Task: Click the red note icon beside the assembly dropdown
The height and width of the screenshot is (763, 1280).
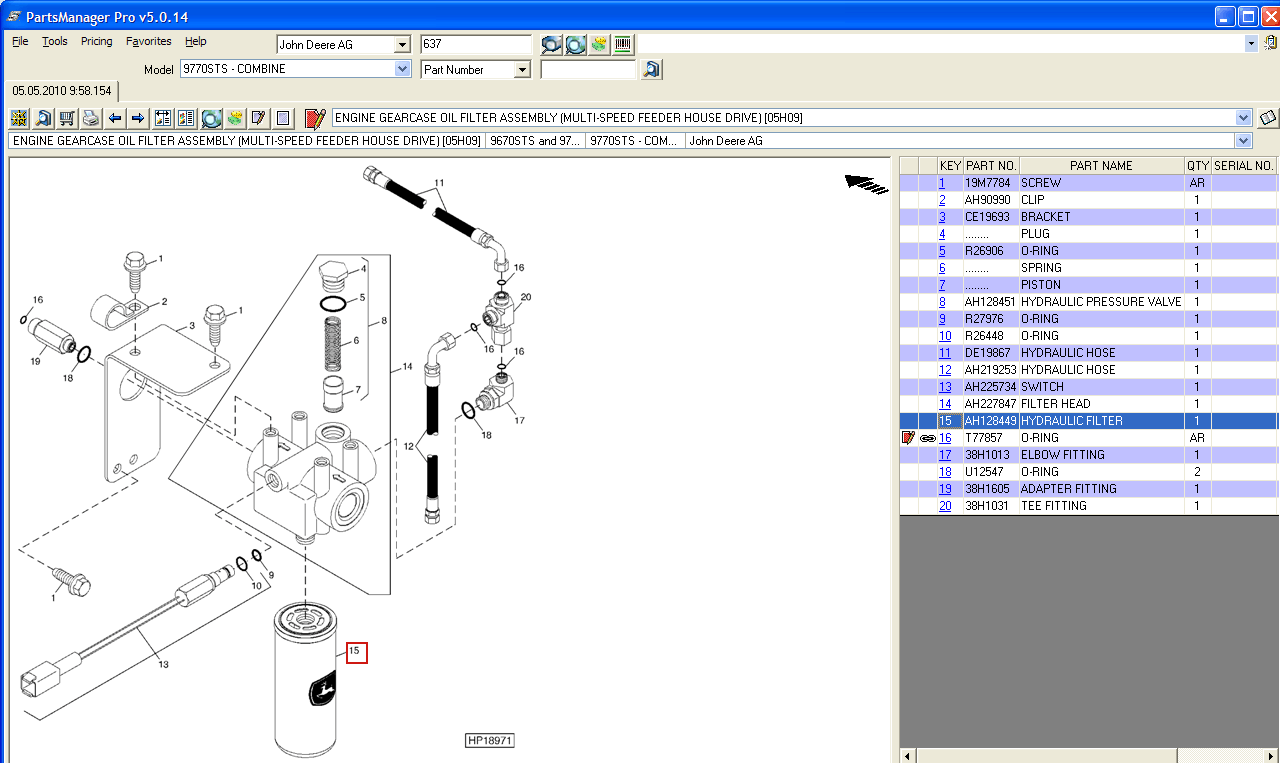Action: (316, 118)
